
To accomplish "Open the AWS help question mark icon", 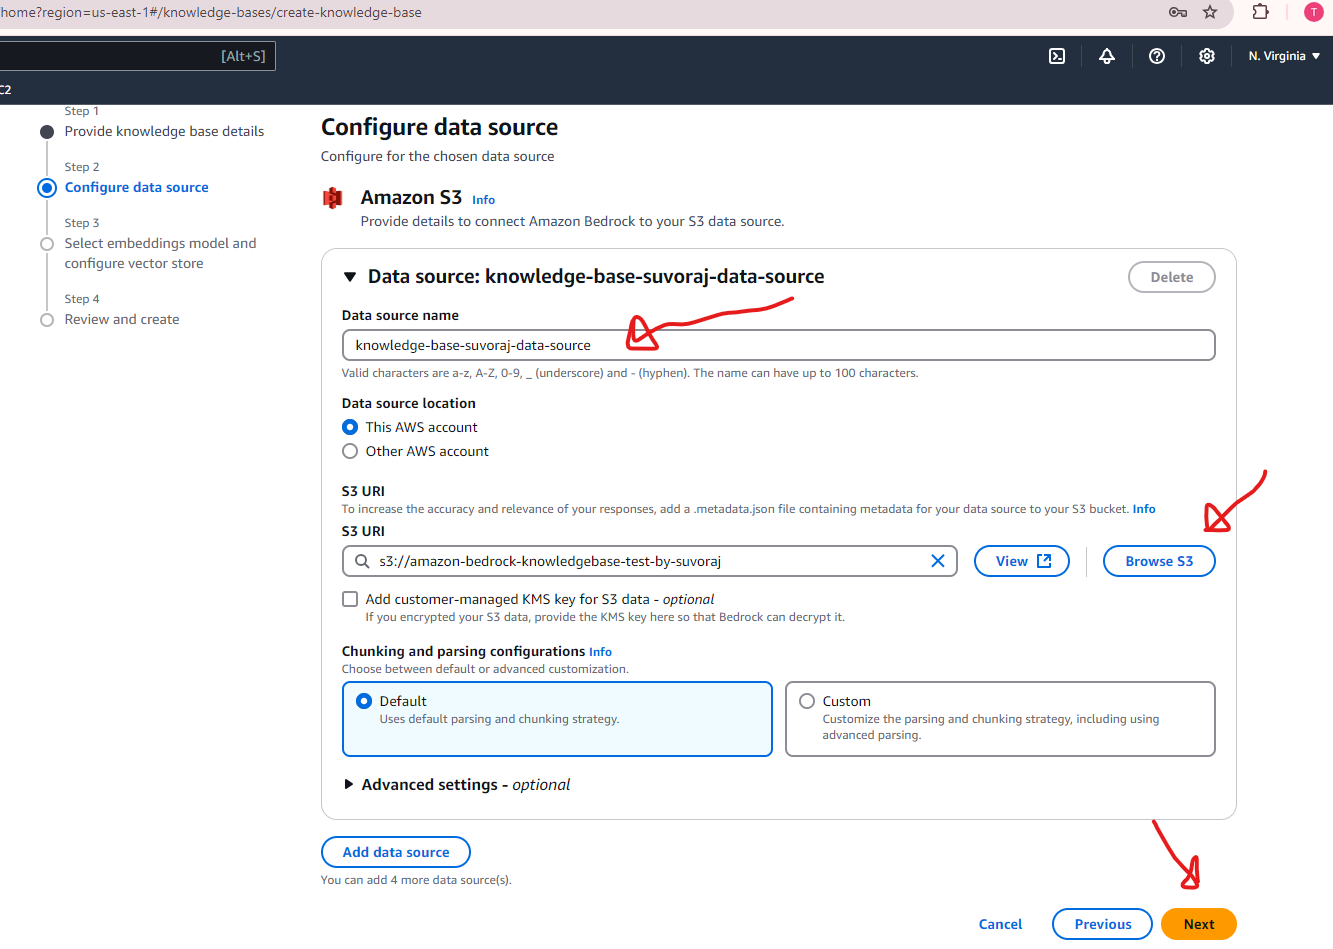I will point(1157,56).
